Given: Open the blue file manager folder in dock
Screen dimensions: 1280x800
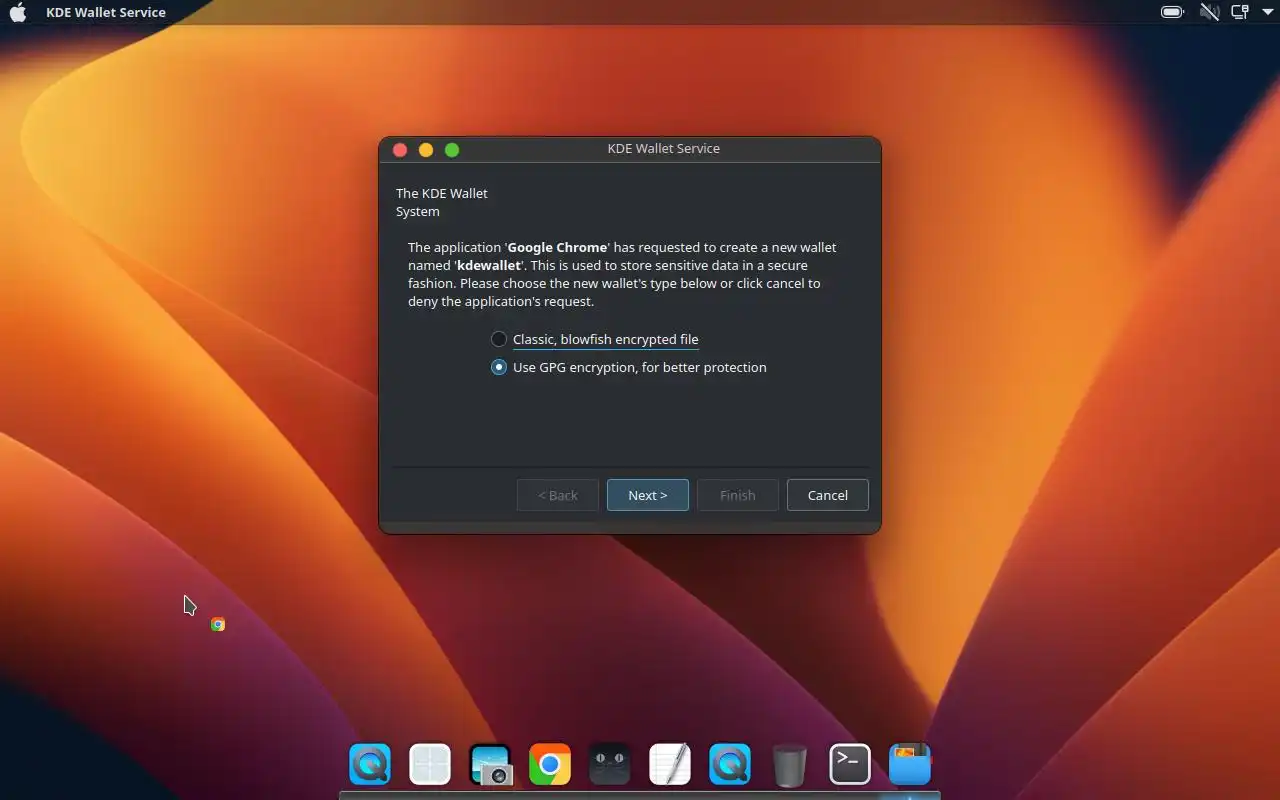Looking at the screenshot, I should (910, 765).
